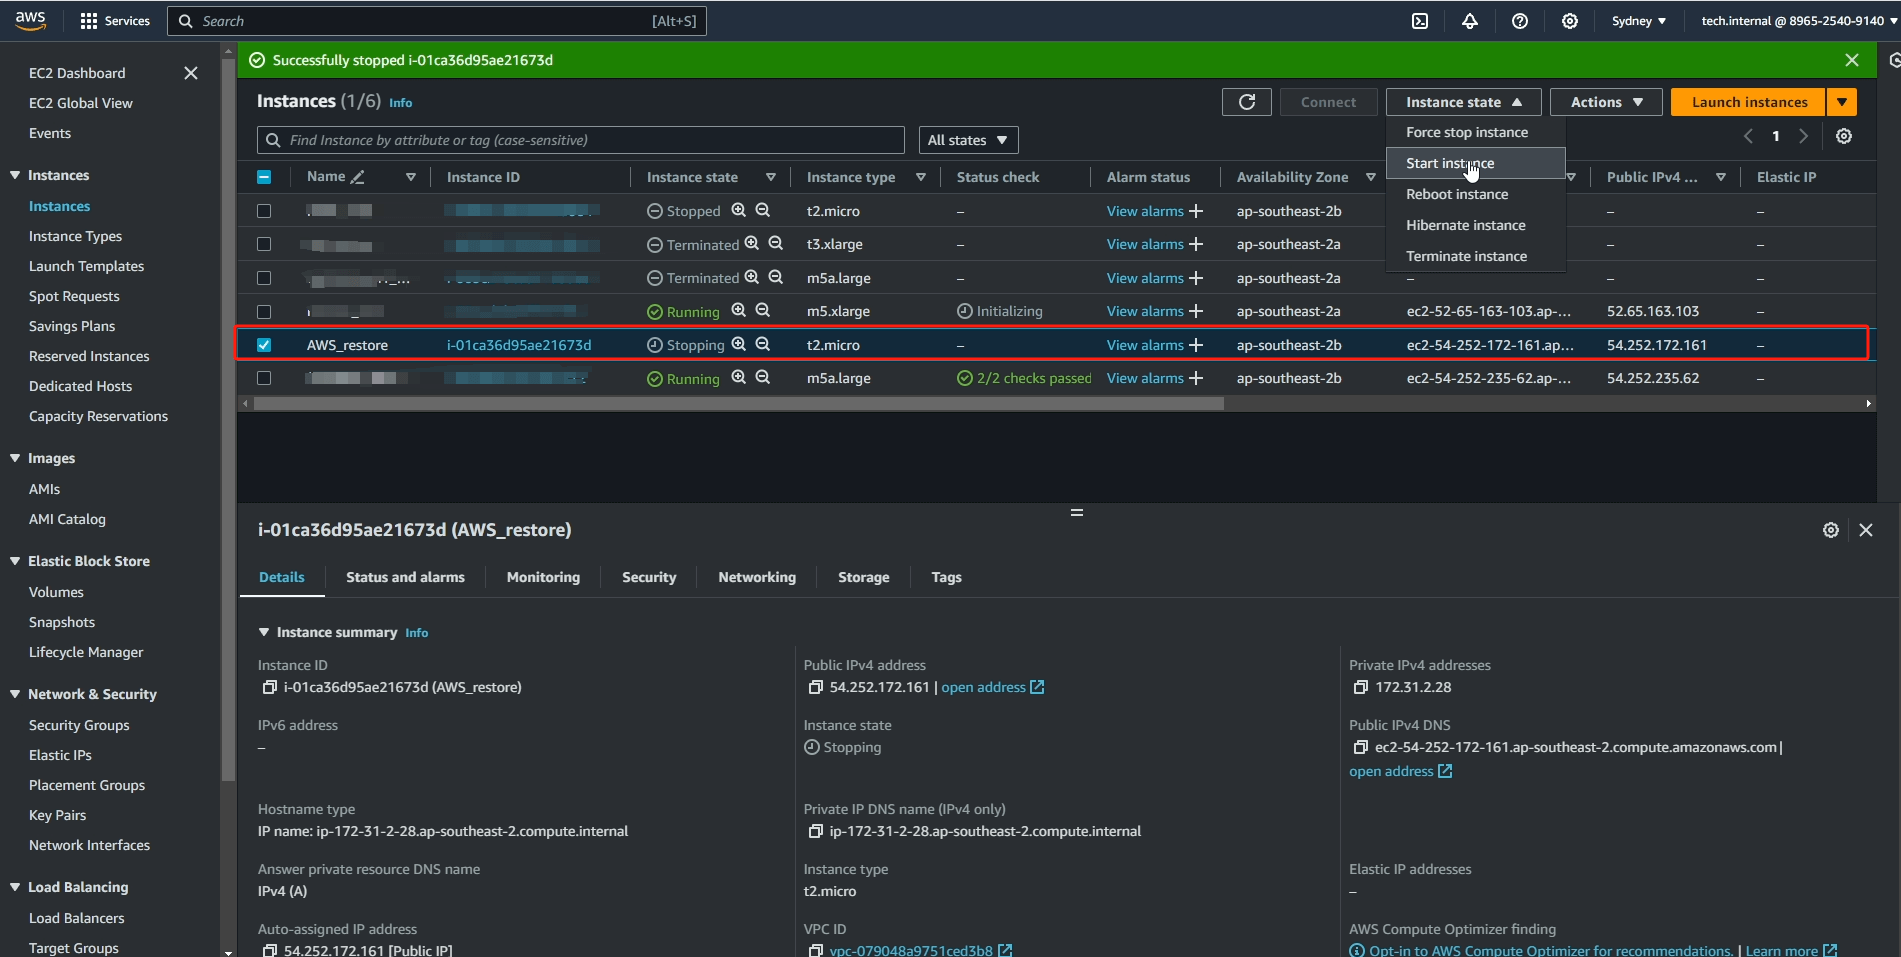The image size is (1901, 957).
Task: Select the Terminated m5a.large instance checkbox
Action: click(x=264, y=278)
